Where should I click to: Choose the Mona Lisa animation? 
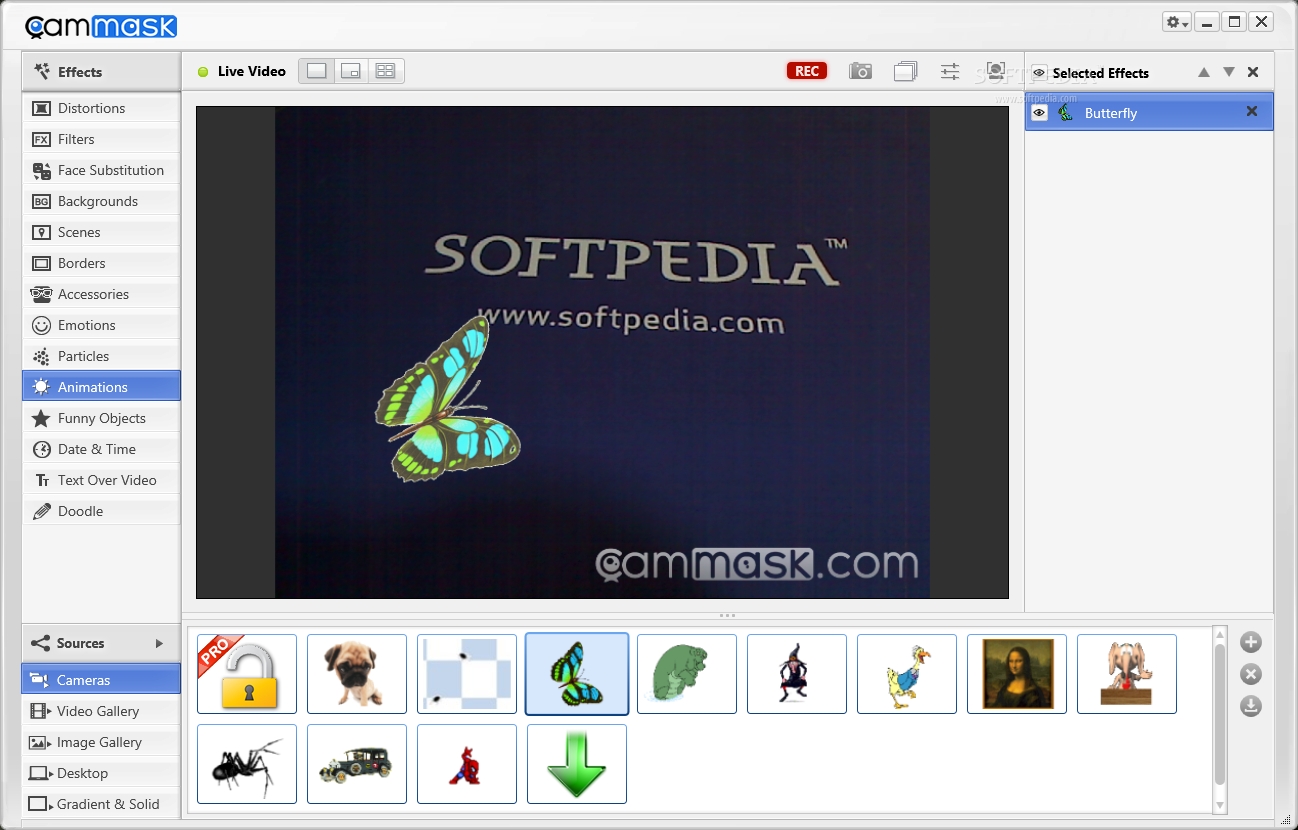pos(1017,674)
